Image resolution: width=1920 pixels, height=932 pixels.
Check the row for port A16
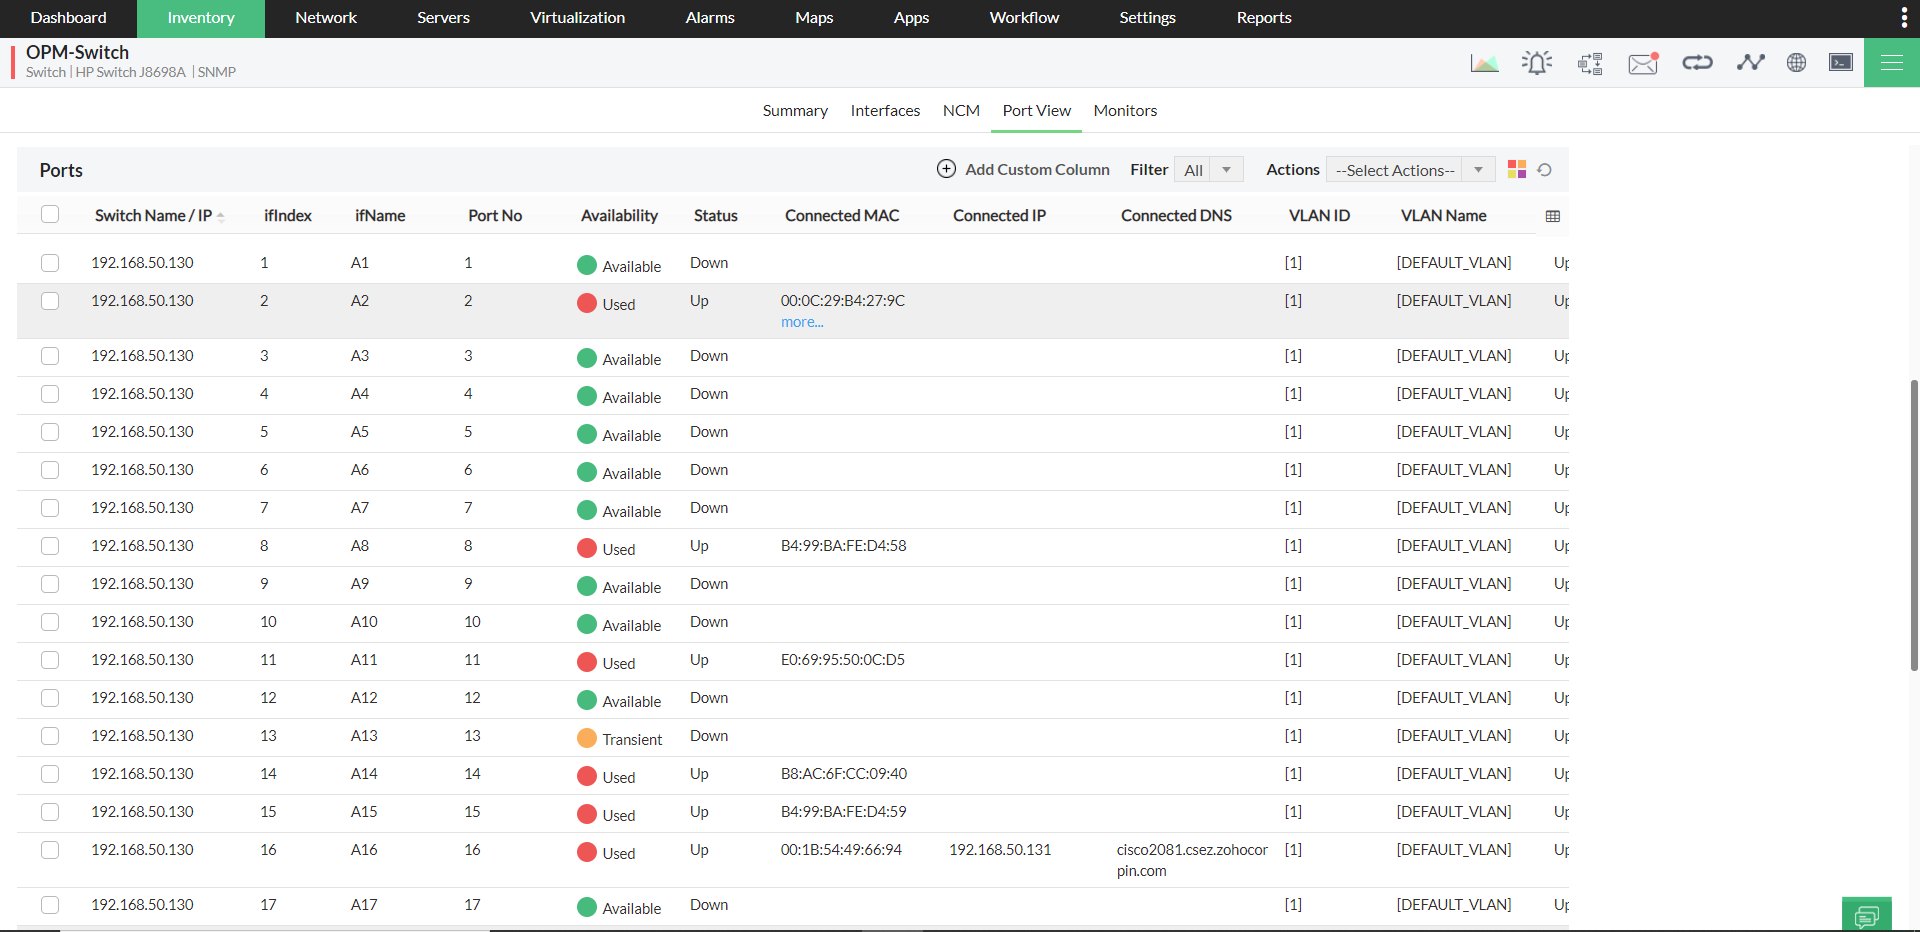click(x=50, y=850)
